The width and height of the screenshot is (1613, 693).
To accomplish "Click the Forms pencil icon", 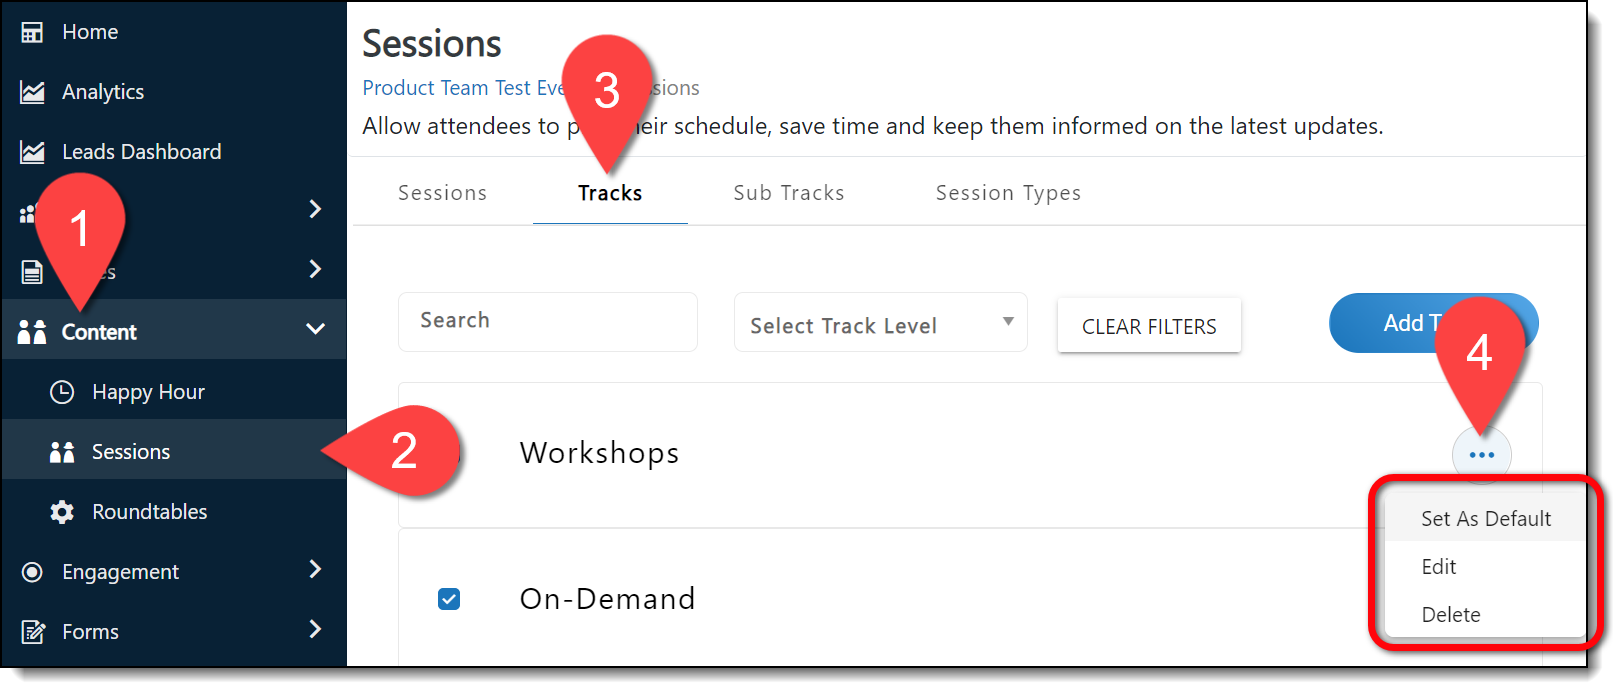I will click(x=32, y=632).
